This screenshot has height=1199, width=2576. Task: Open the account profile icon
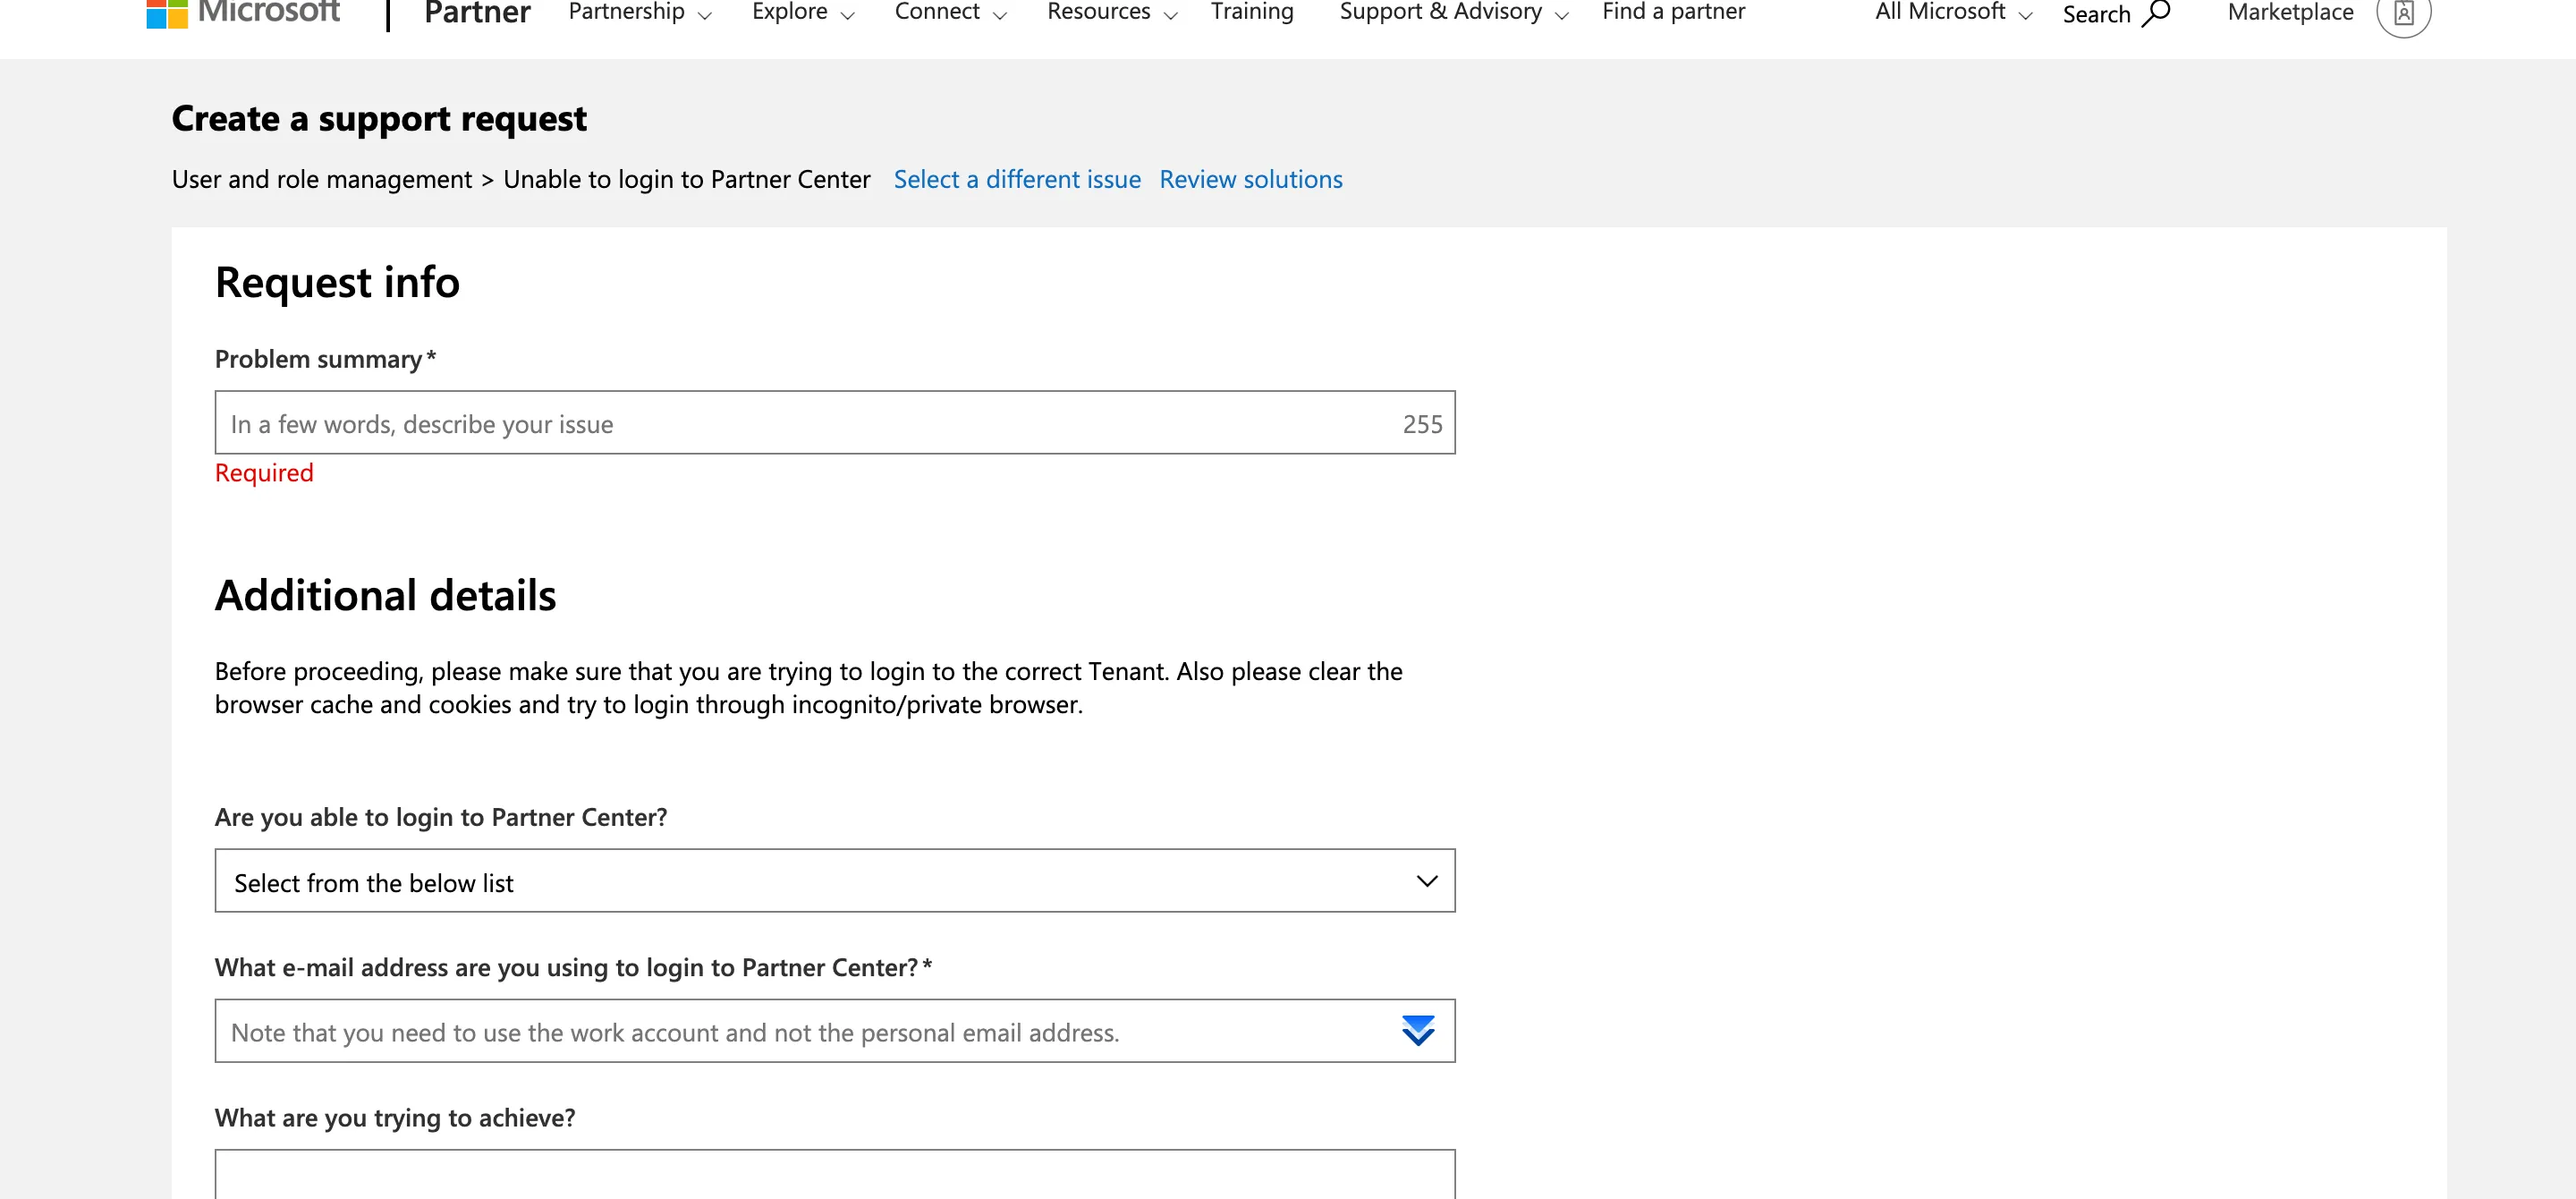pos(2403,14)
